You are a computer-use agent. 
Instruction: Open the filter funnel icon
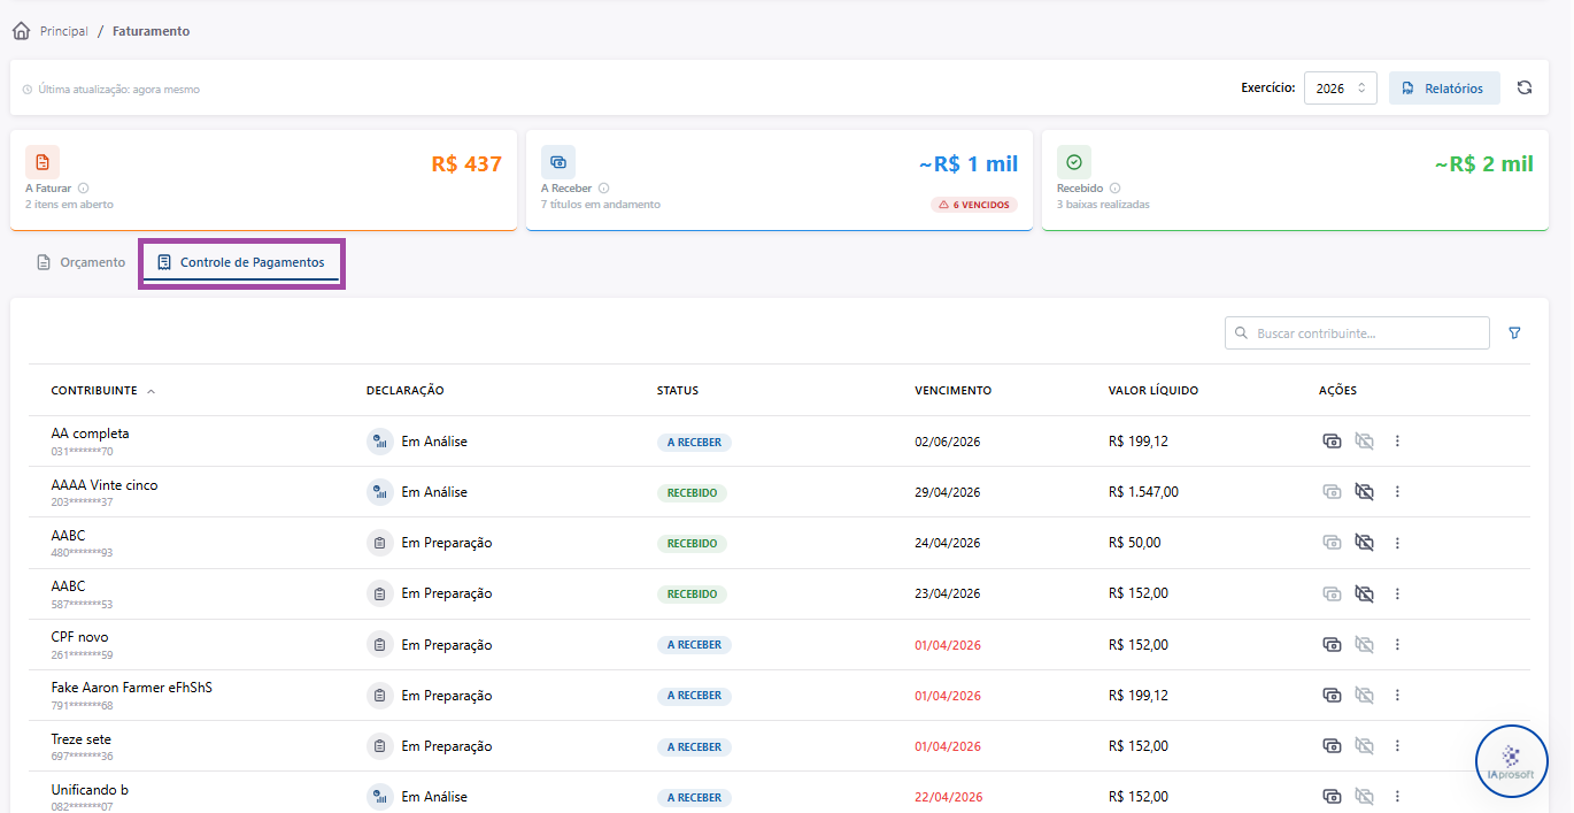[1514, 333]
